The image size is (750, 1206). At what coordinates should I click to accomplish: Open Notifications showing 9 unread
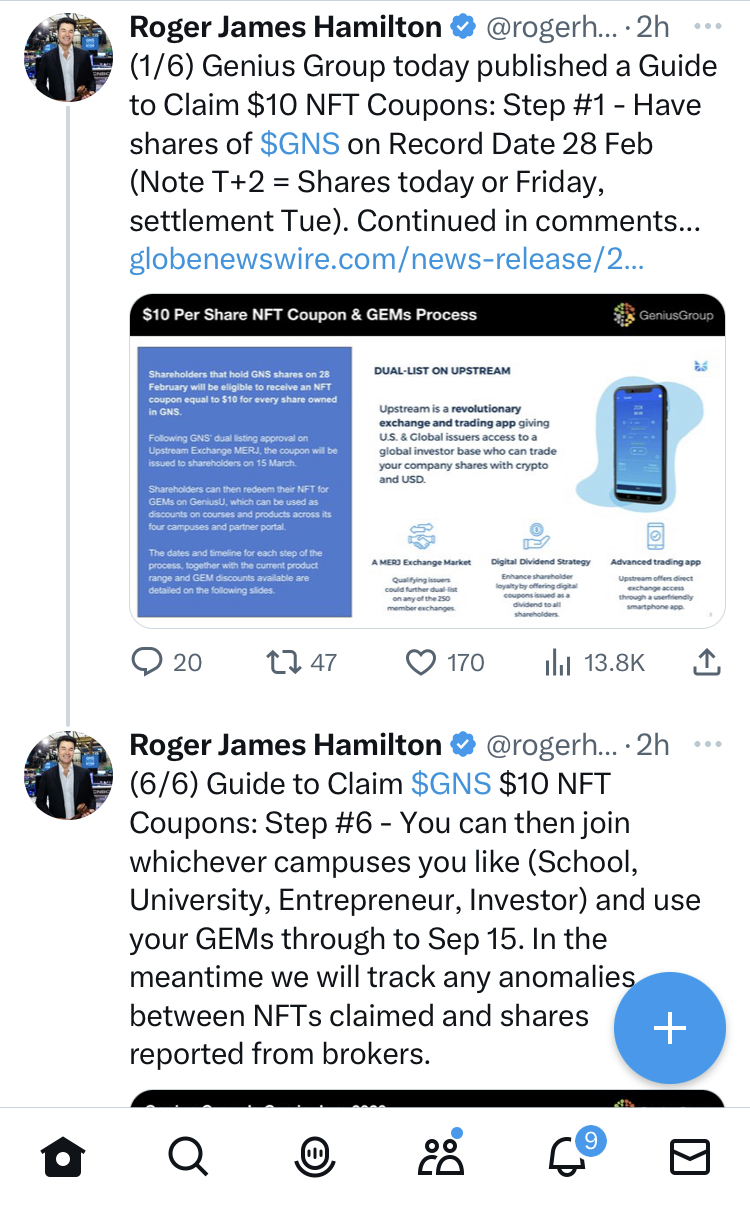[566, 1156]
